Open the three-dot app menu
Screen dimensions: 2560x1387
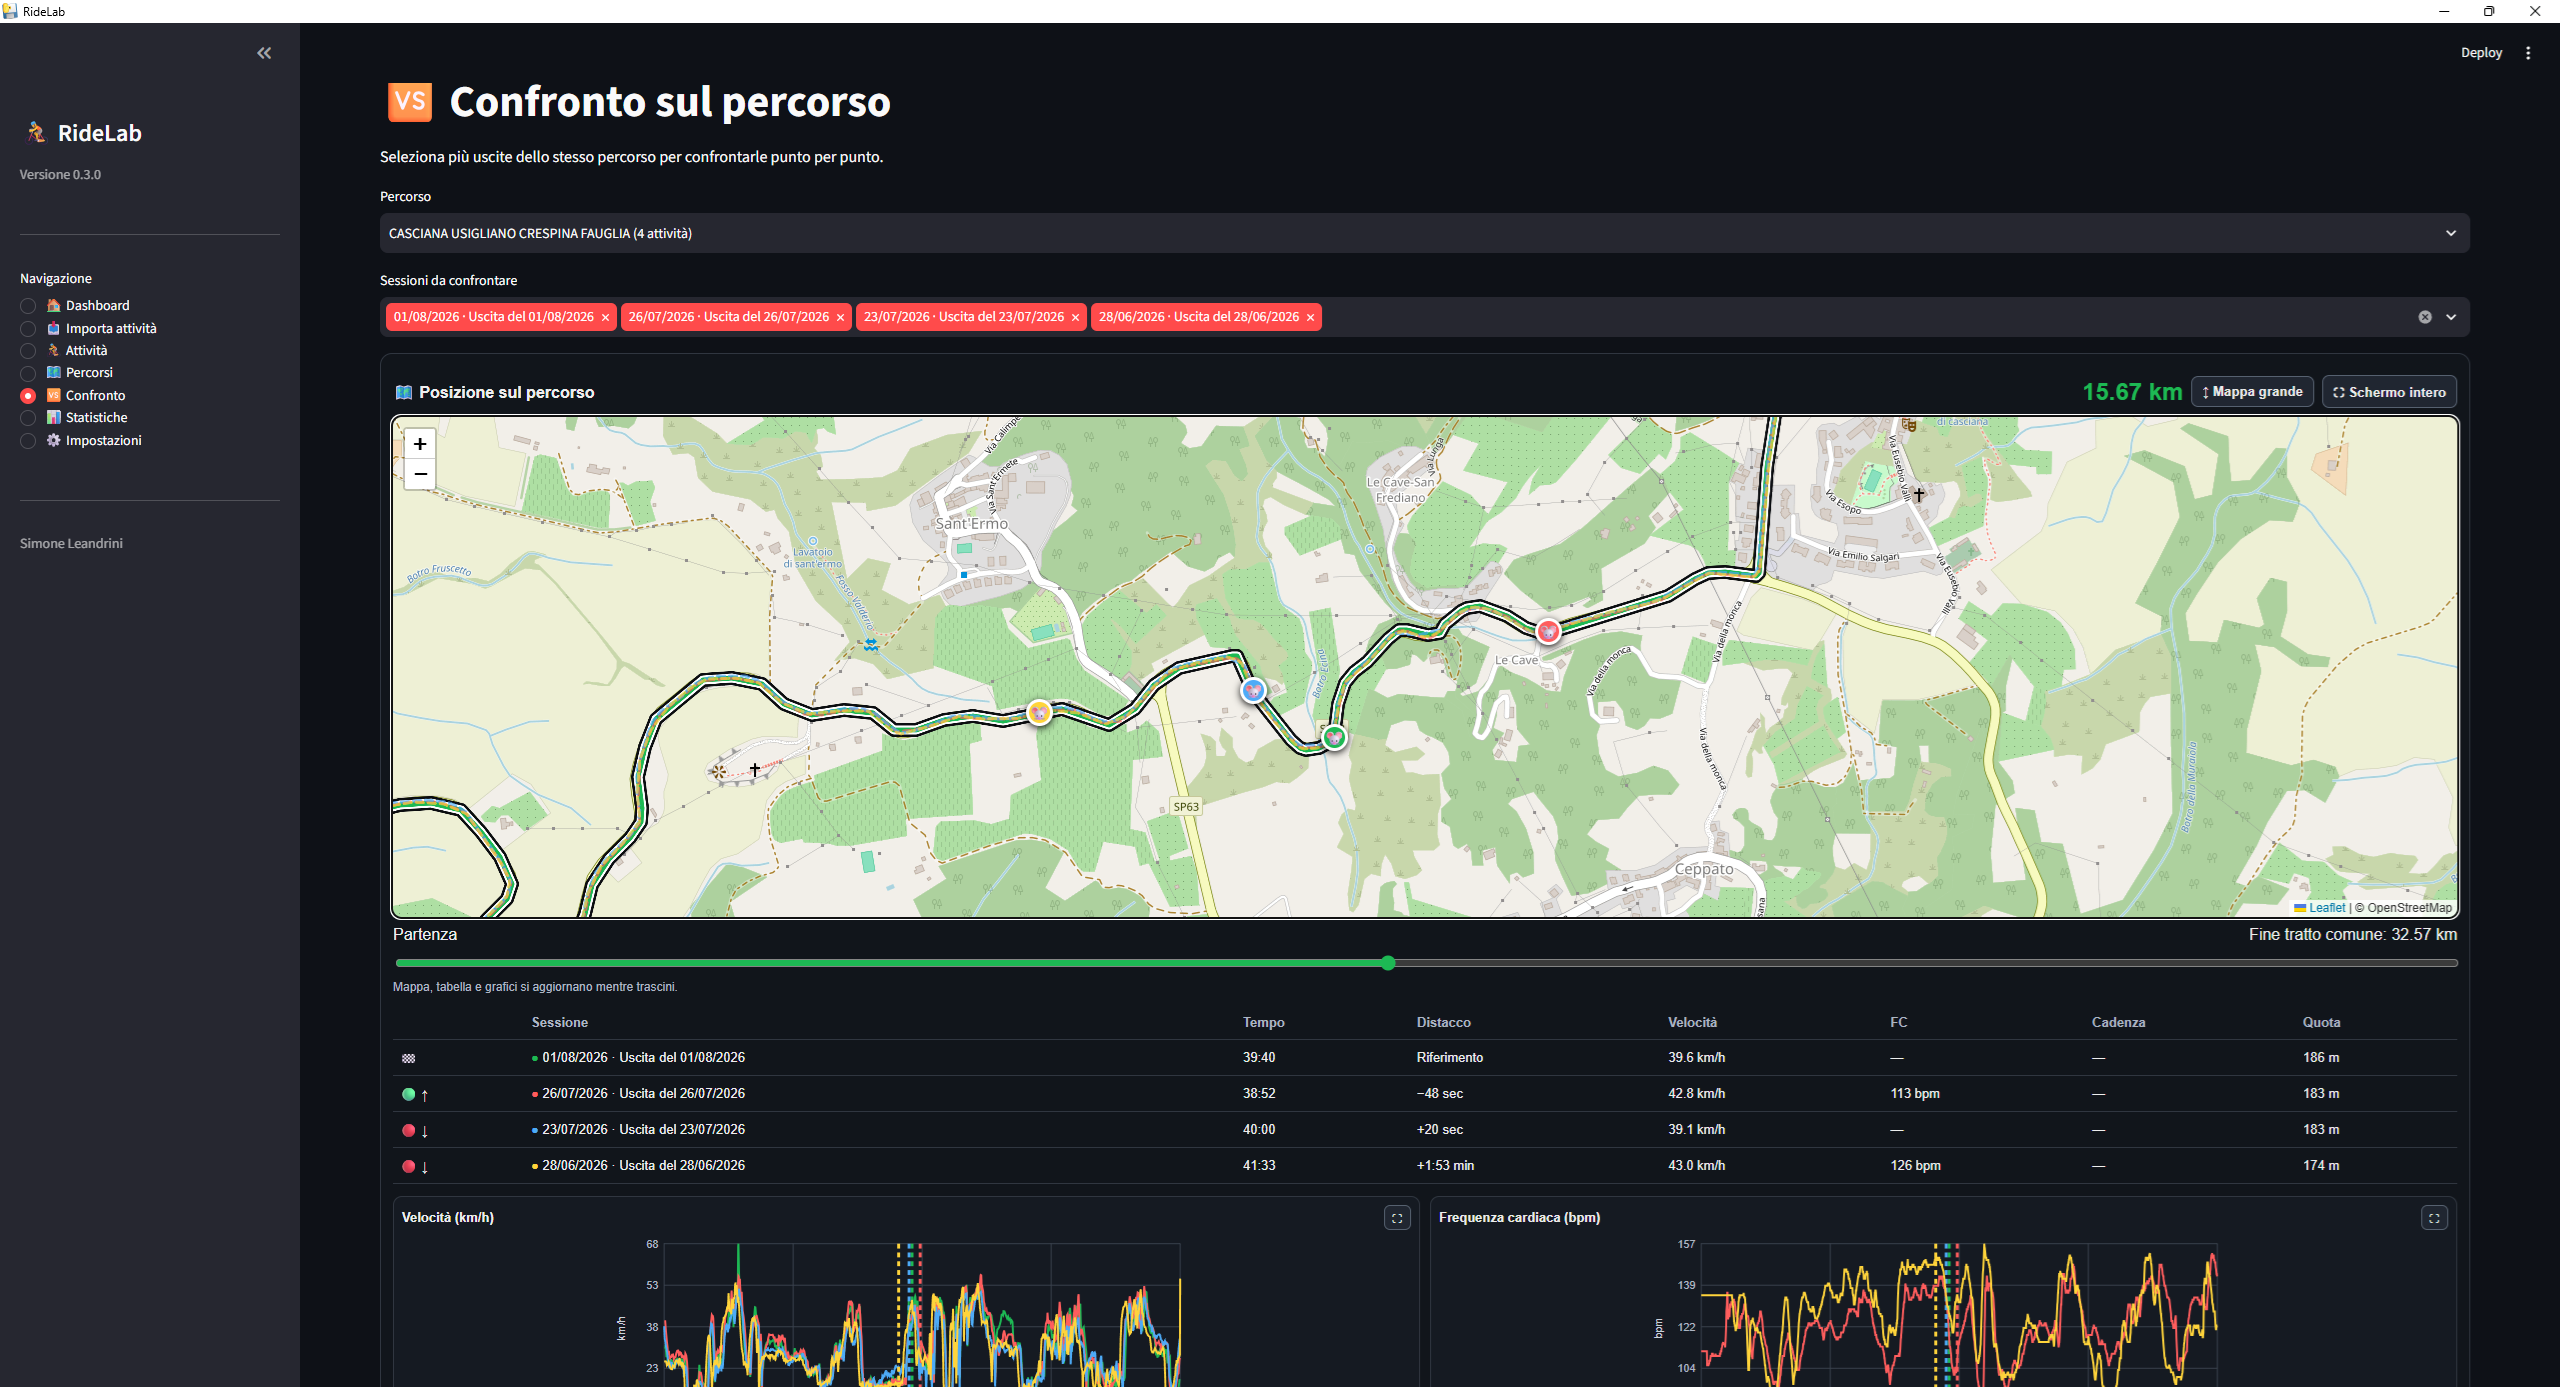point(2528,53)
